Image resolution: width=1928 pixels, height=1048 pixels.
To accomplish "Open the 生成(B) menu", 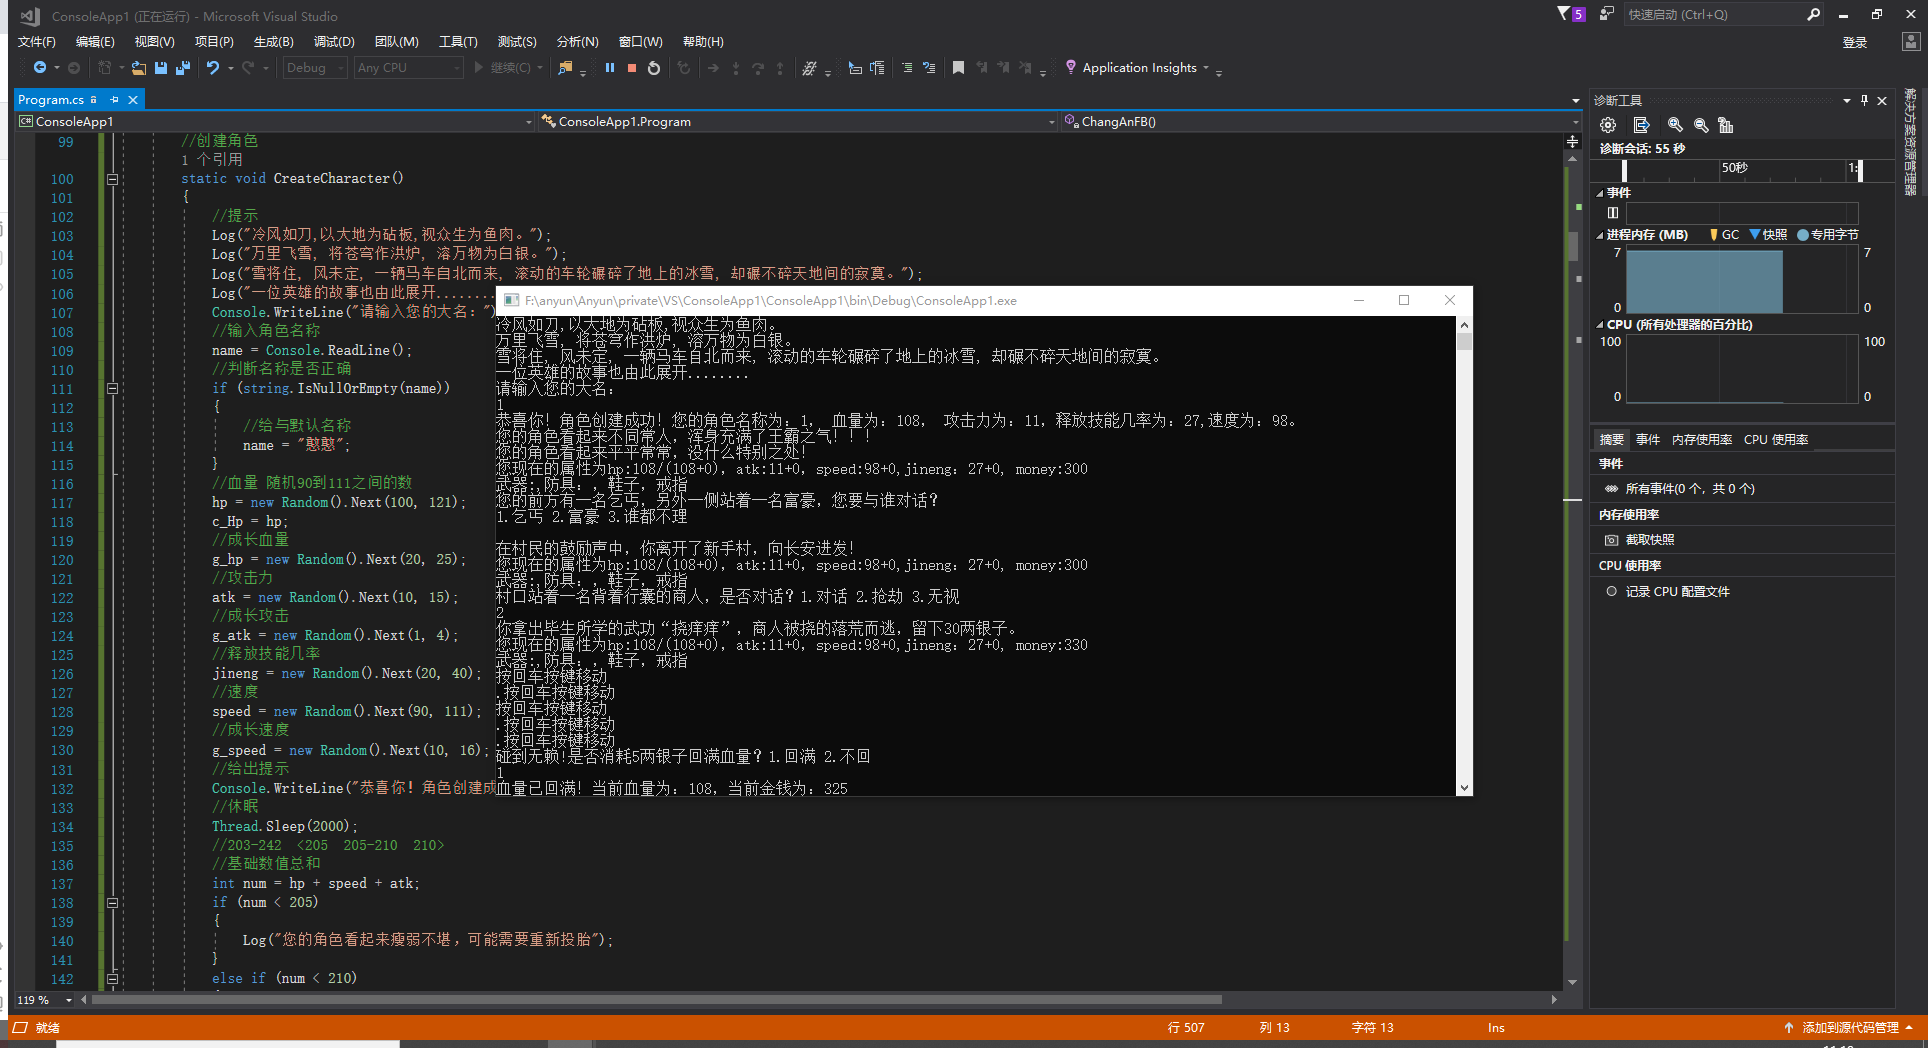I will tap(273, 41).
